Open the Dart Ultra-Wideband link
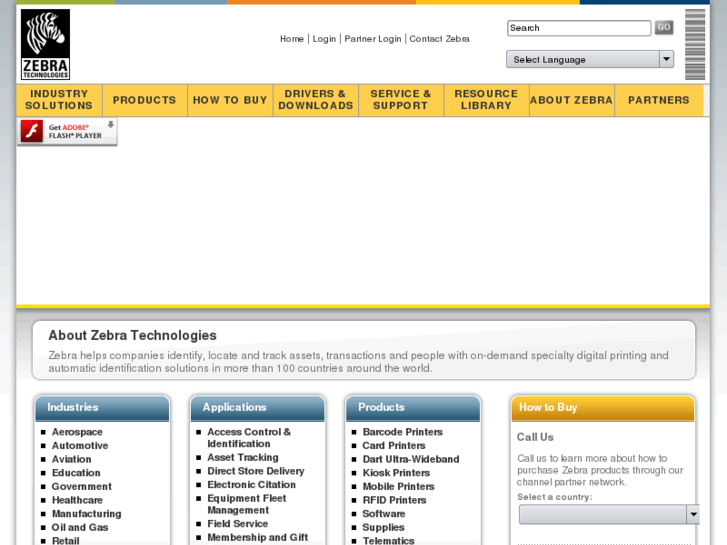727x545 pixels. coord(411,459)
